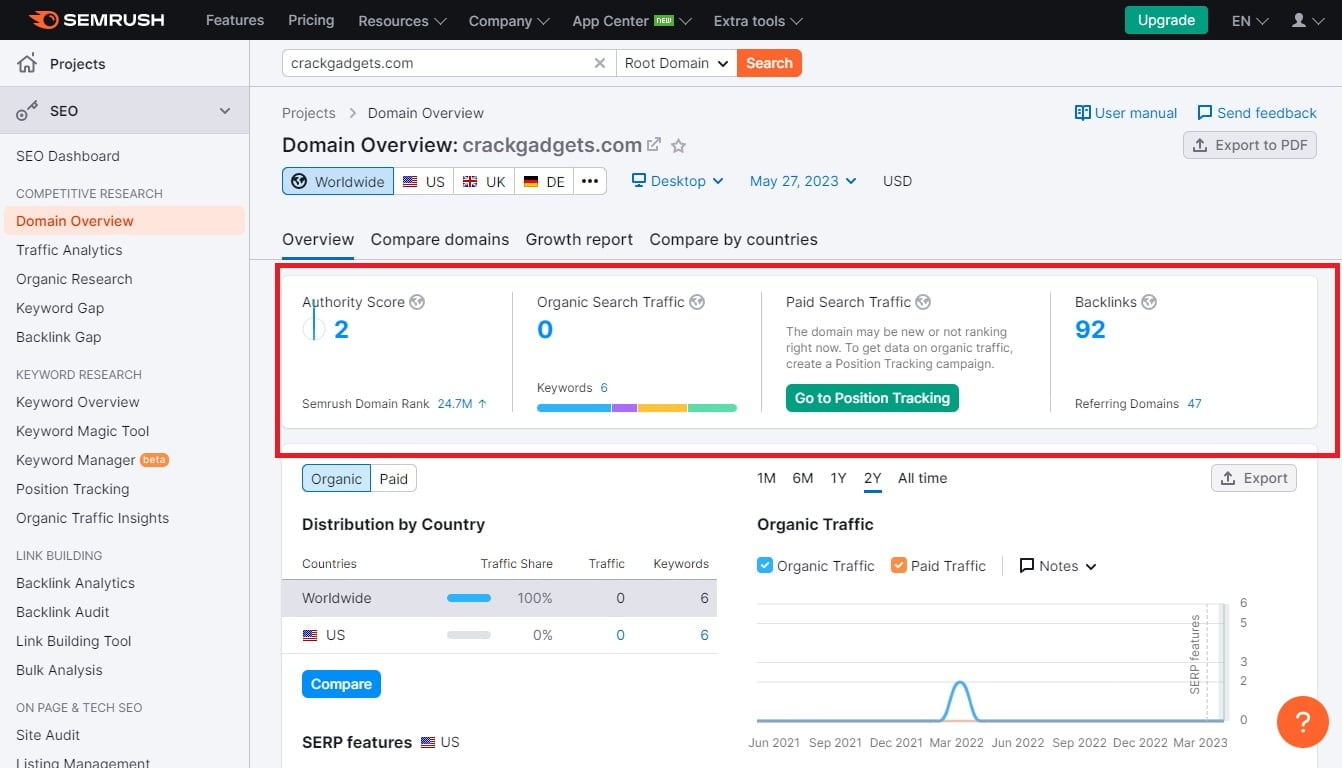This screenshot has width=1342, height=768.
Task: Click the Semrush logo
Action: click(x=96, y=20)
